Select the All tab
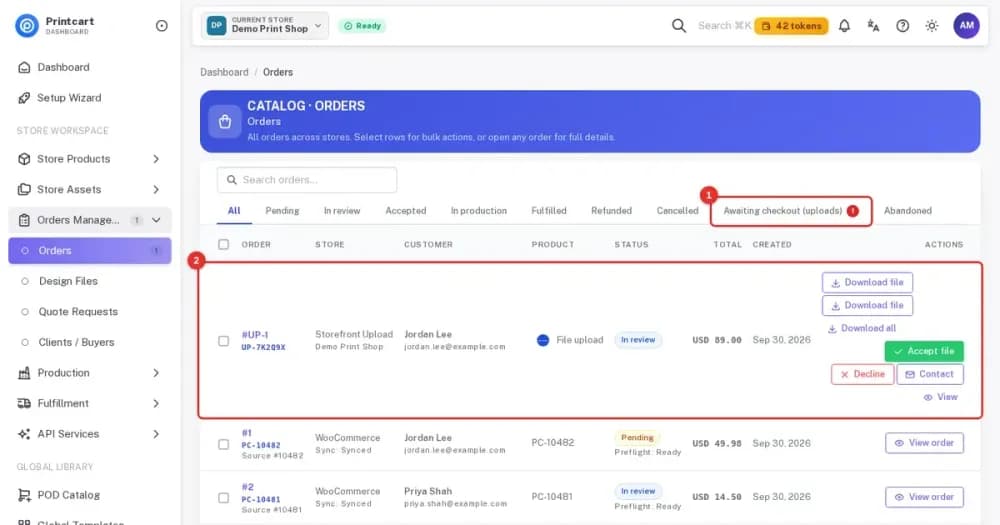This screenshot has width=1000, height=525. [x=234, y=211]
